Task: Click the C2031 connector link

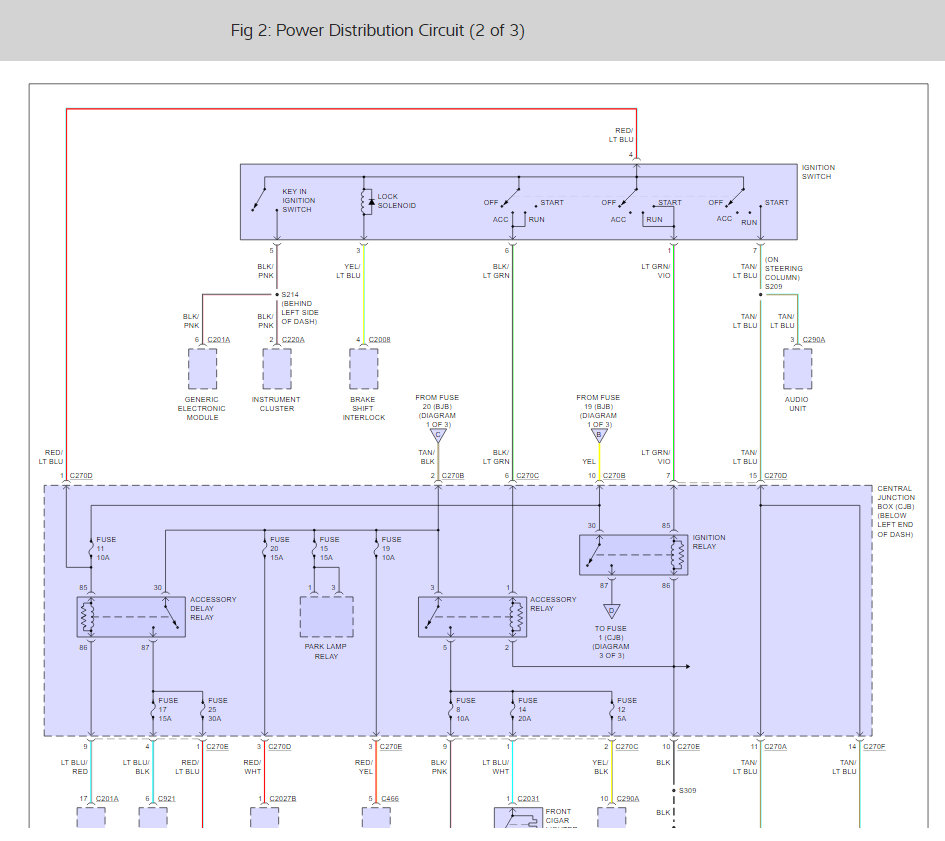Action: [529, 798]
